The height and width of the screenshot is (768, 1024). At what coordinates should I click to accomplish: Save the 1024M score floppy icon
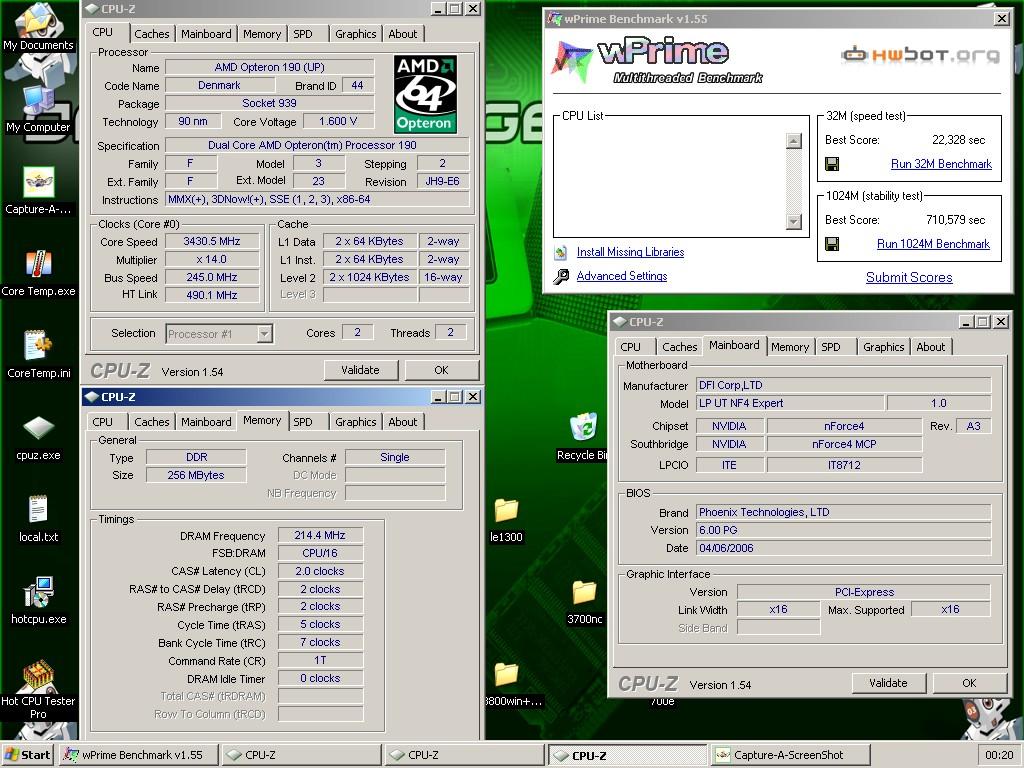pyautogui.click(x=832, y=244)
